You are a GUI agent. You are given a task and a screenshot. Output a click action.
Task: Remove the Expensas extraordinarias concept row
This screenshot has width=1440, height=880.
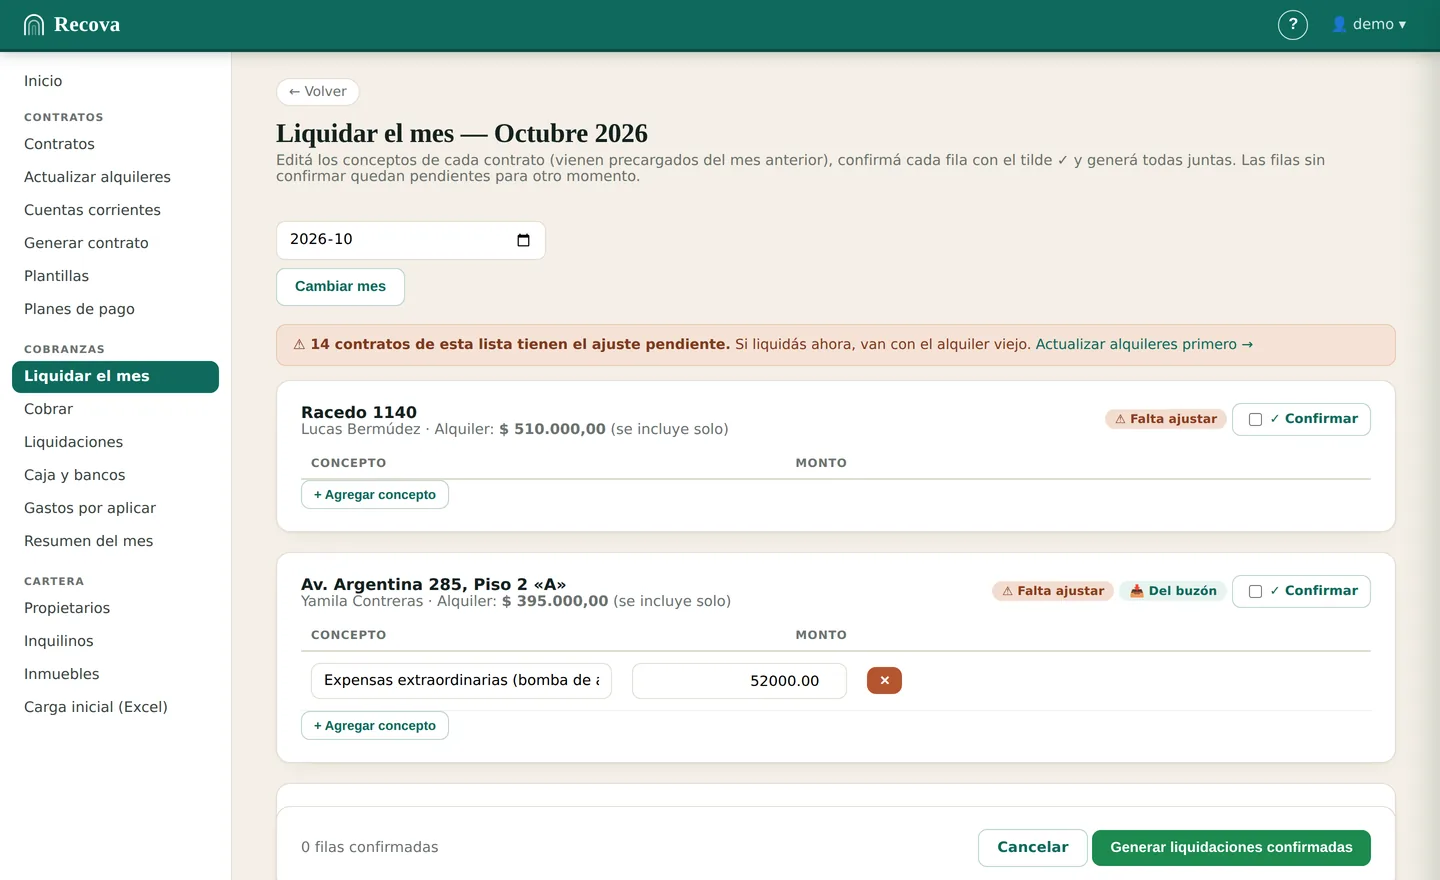[x=884, y=681]
